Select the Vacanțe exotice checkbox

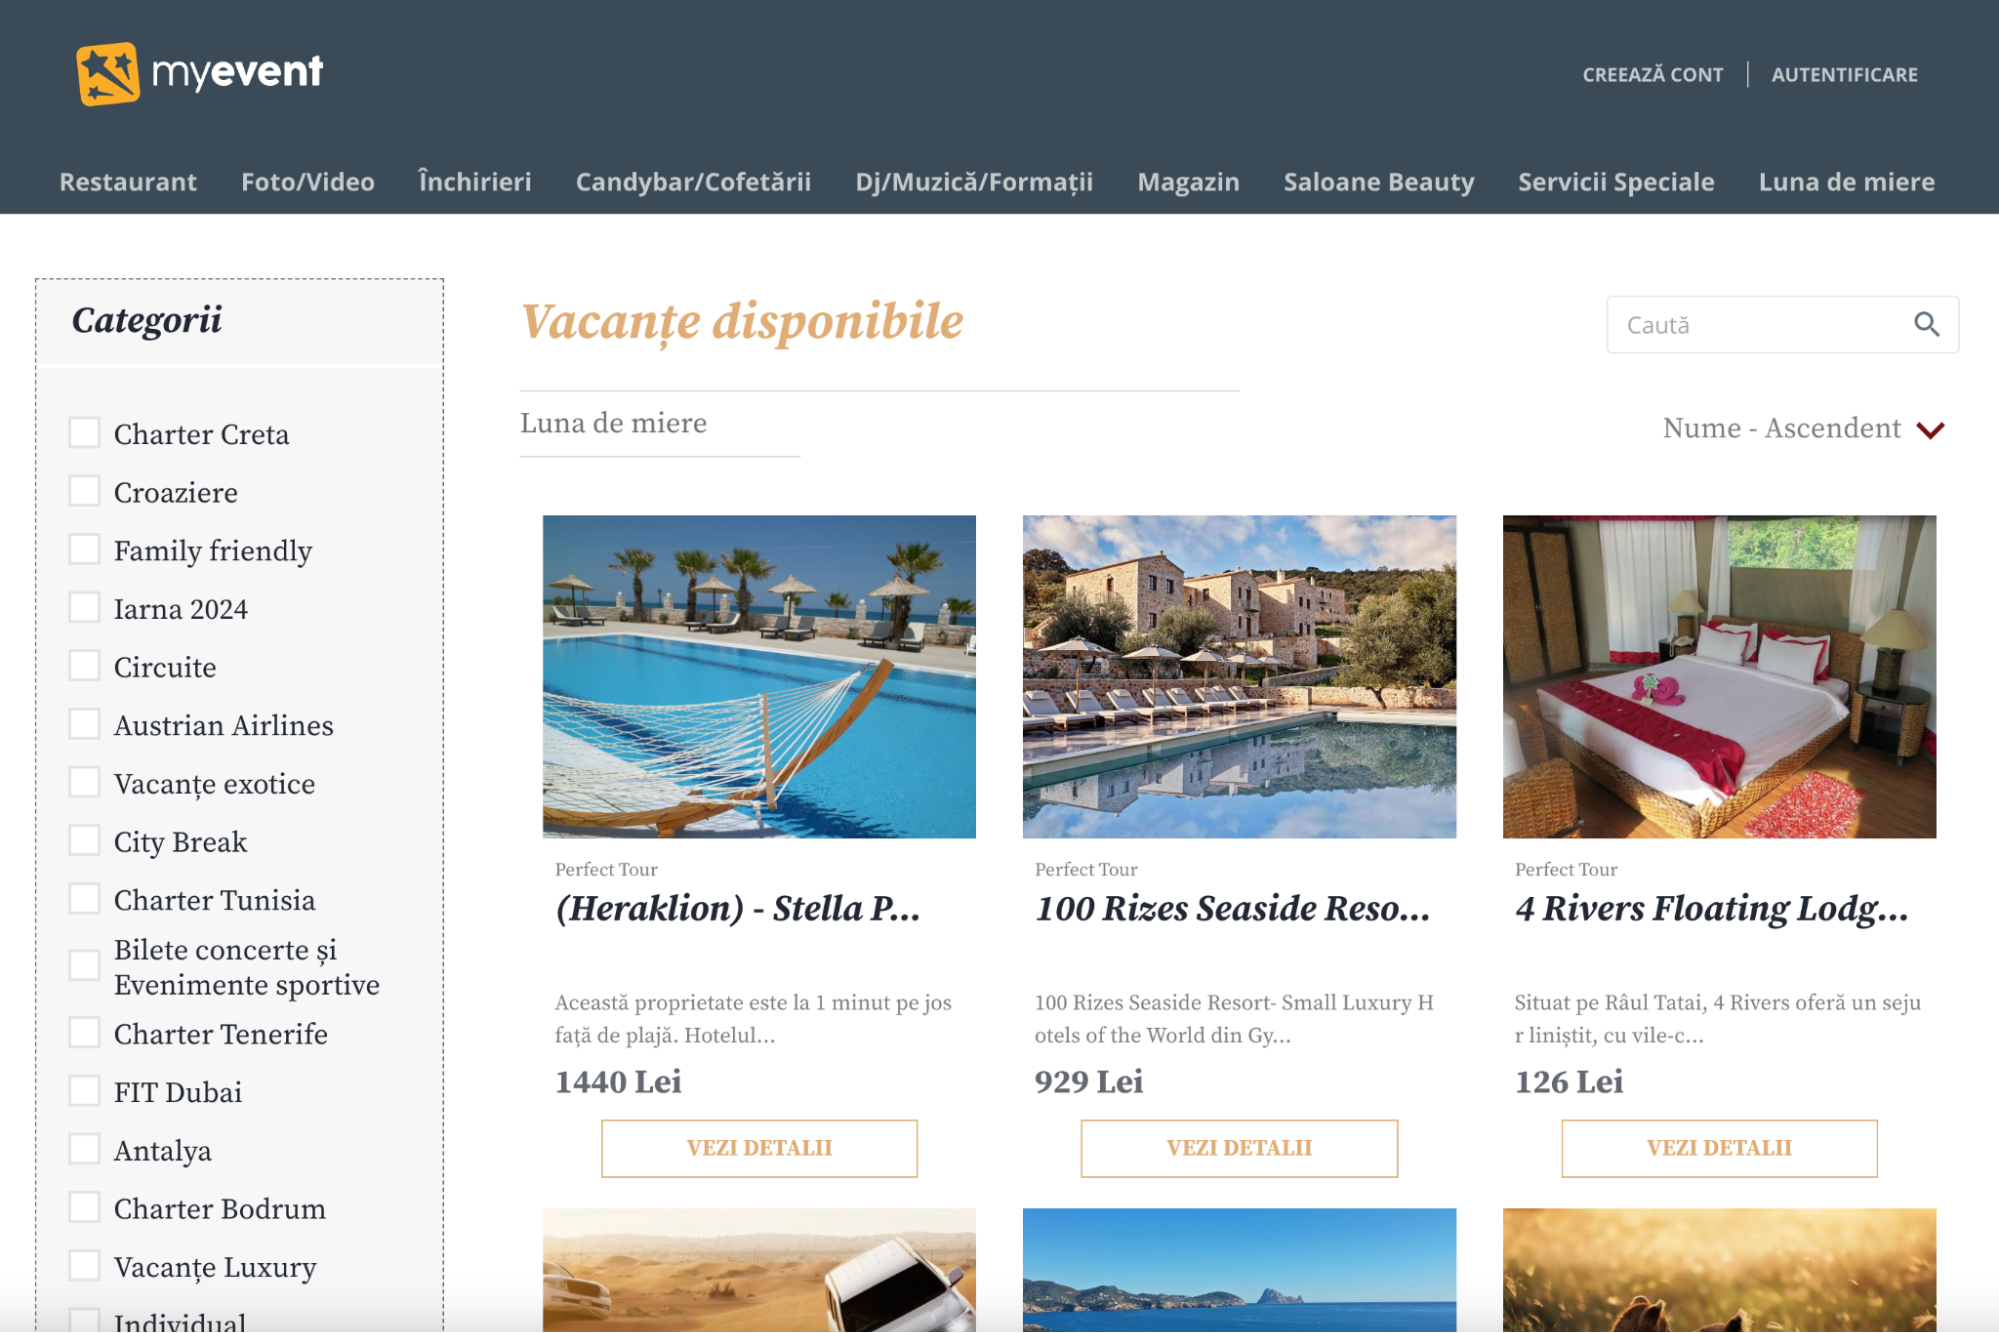(x=84, y=782)
